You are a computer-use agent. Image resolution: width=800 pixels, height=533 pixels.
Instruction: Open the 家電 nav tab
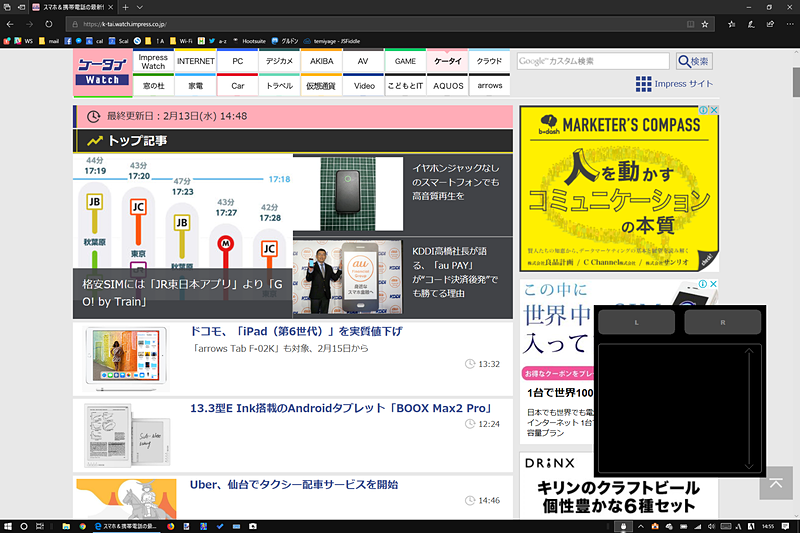point(195,86)
